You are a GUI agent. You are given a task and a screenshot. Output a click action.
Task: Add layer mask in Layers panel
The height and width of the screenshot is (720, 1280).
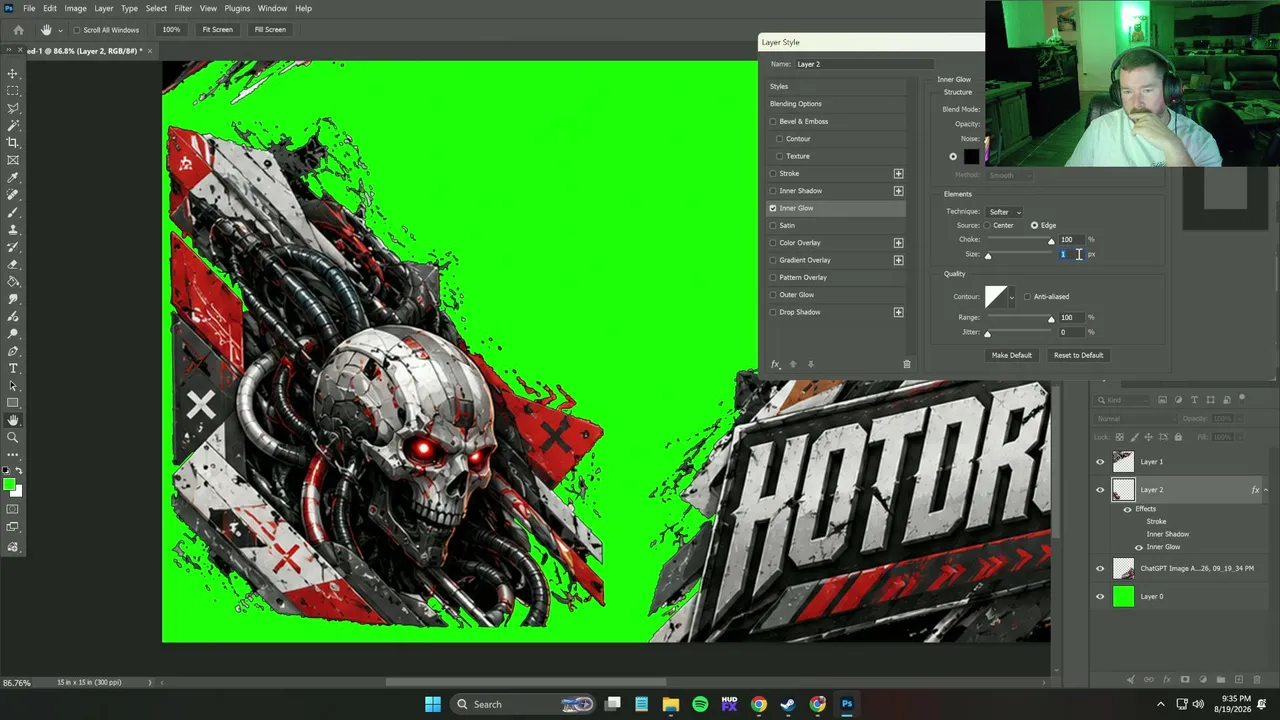pos(1185,680)
